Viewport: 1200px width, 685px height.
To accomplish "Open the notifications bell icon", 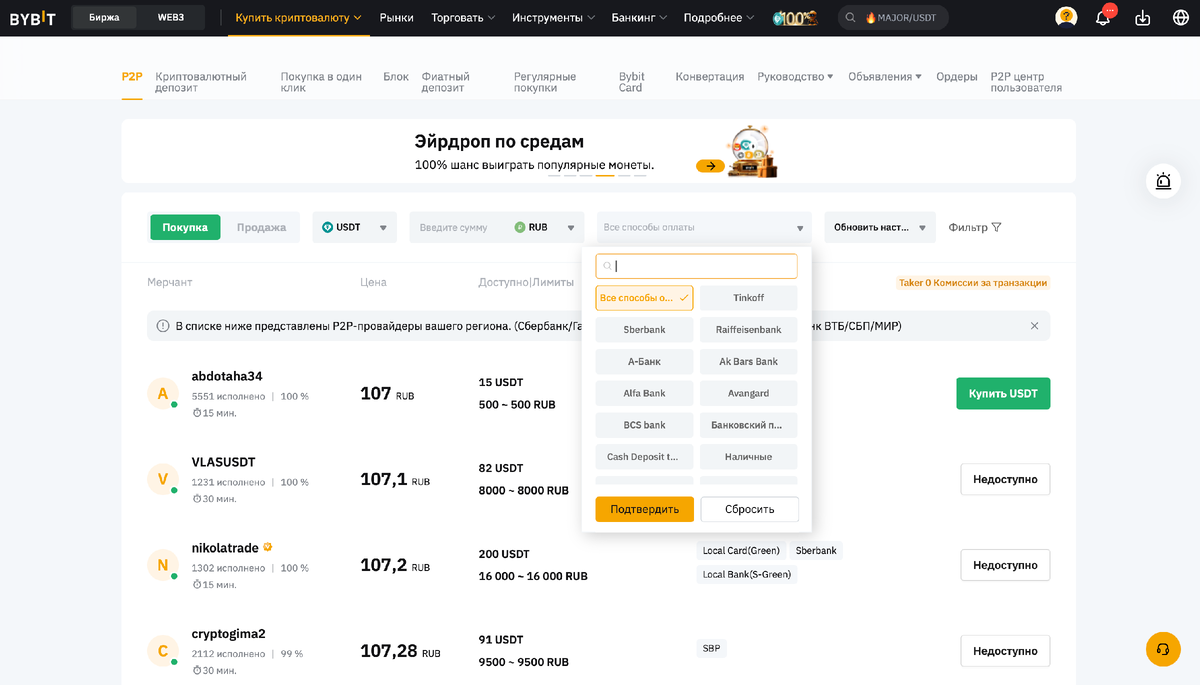I will point(1104,17).
